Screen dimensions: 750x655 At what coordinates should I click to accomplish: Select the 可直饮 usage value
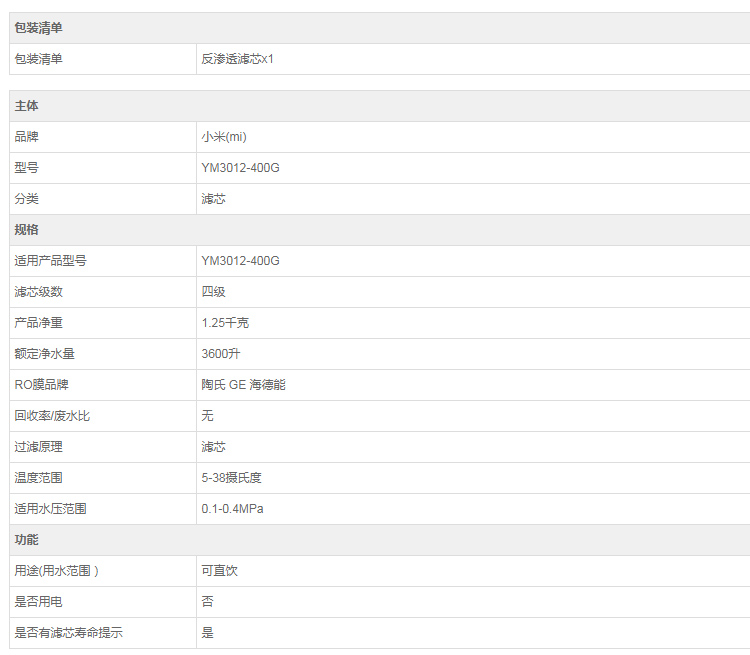[219, 571]
